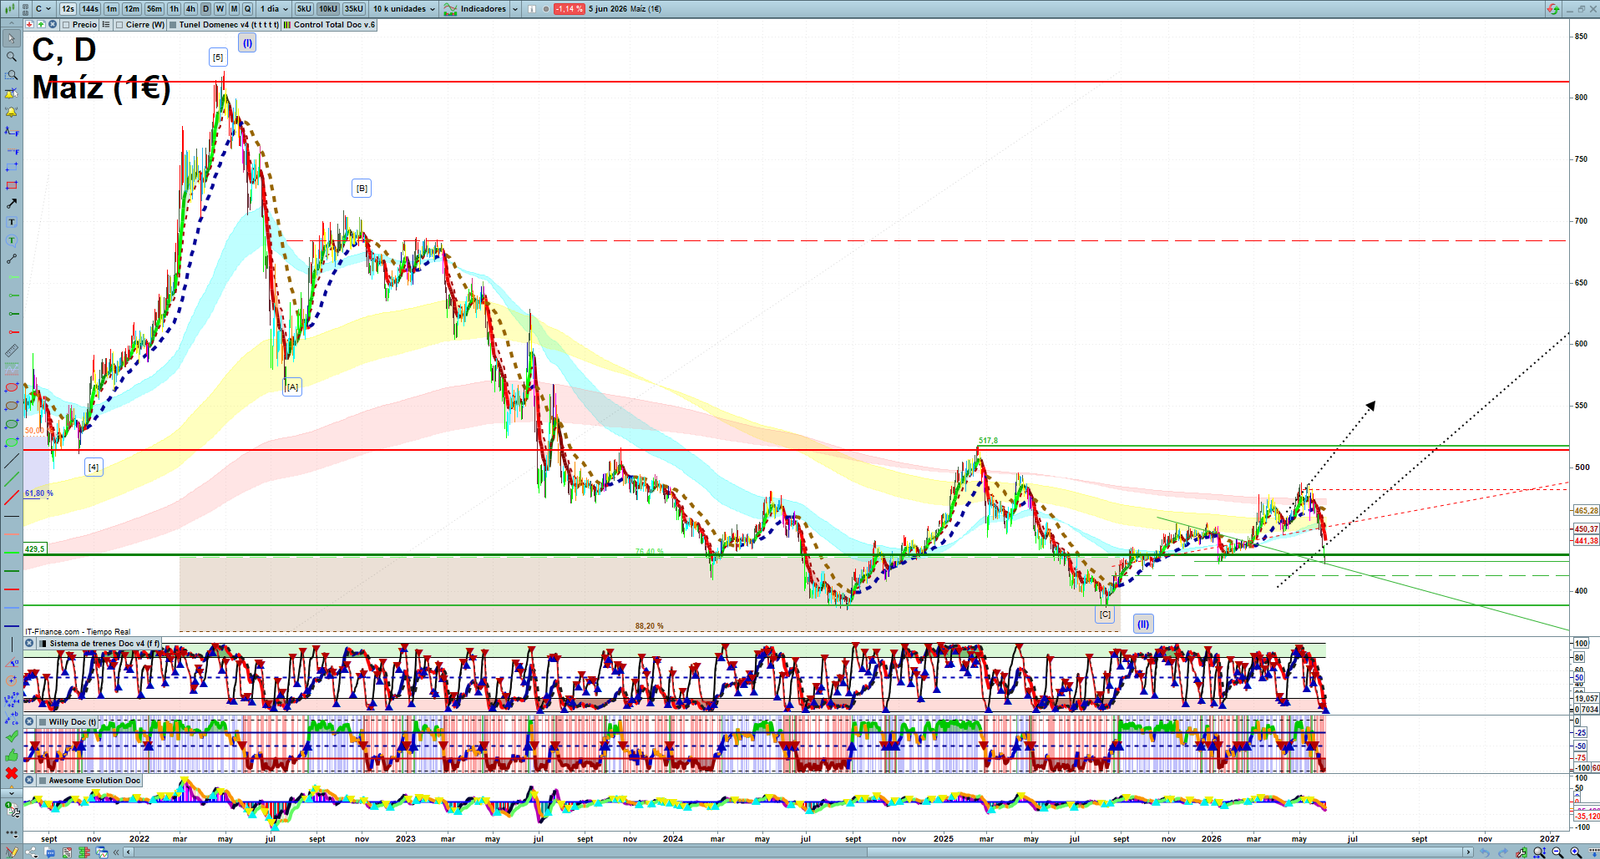Close the Awesome Evolution Doc panel

click(x=29, y=780)
